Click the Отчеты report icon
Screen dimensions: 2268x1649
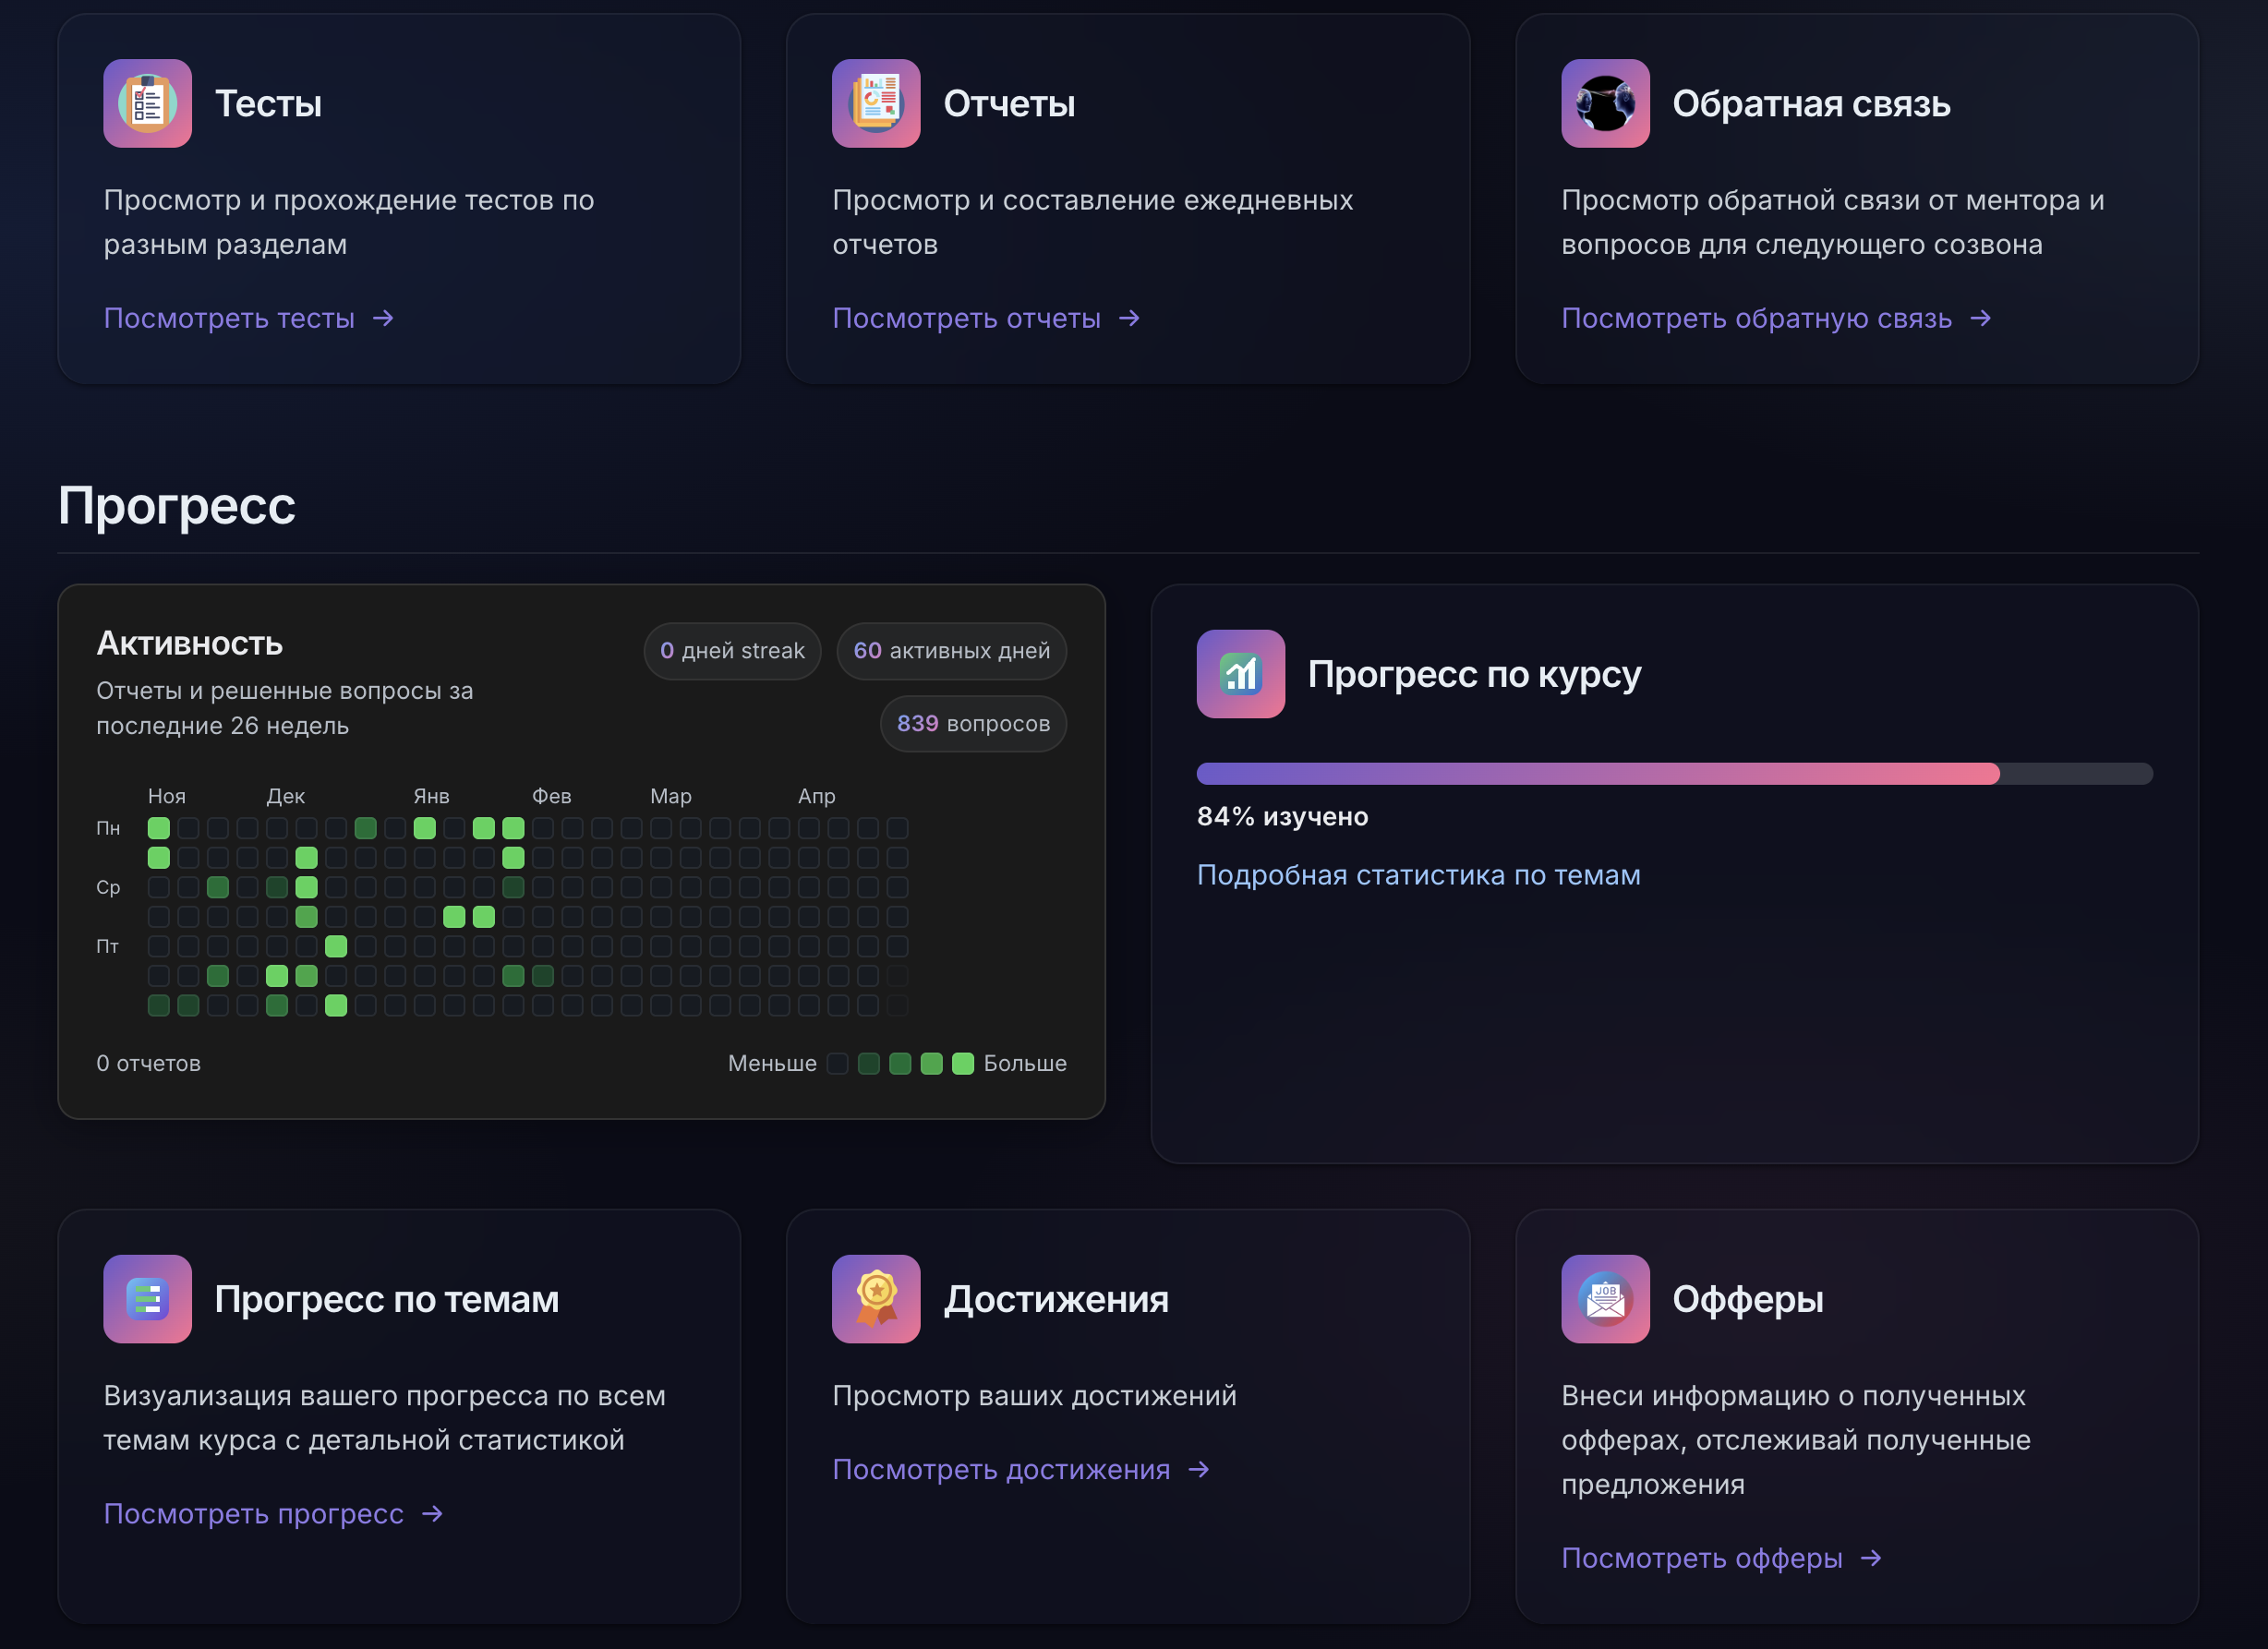[x=876, y=103]
